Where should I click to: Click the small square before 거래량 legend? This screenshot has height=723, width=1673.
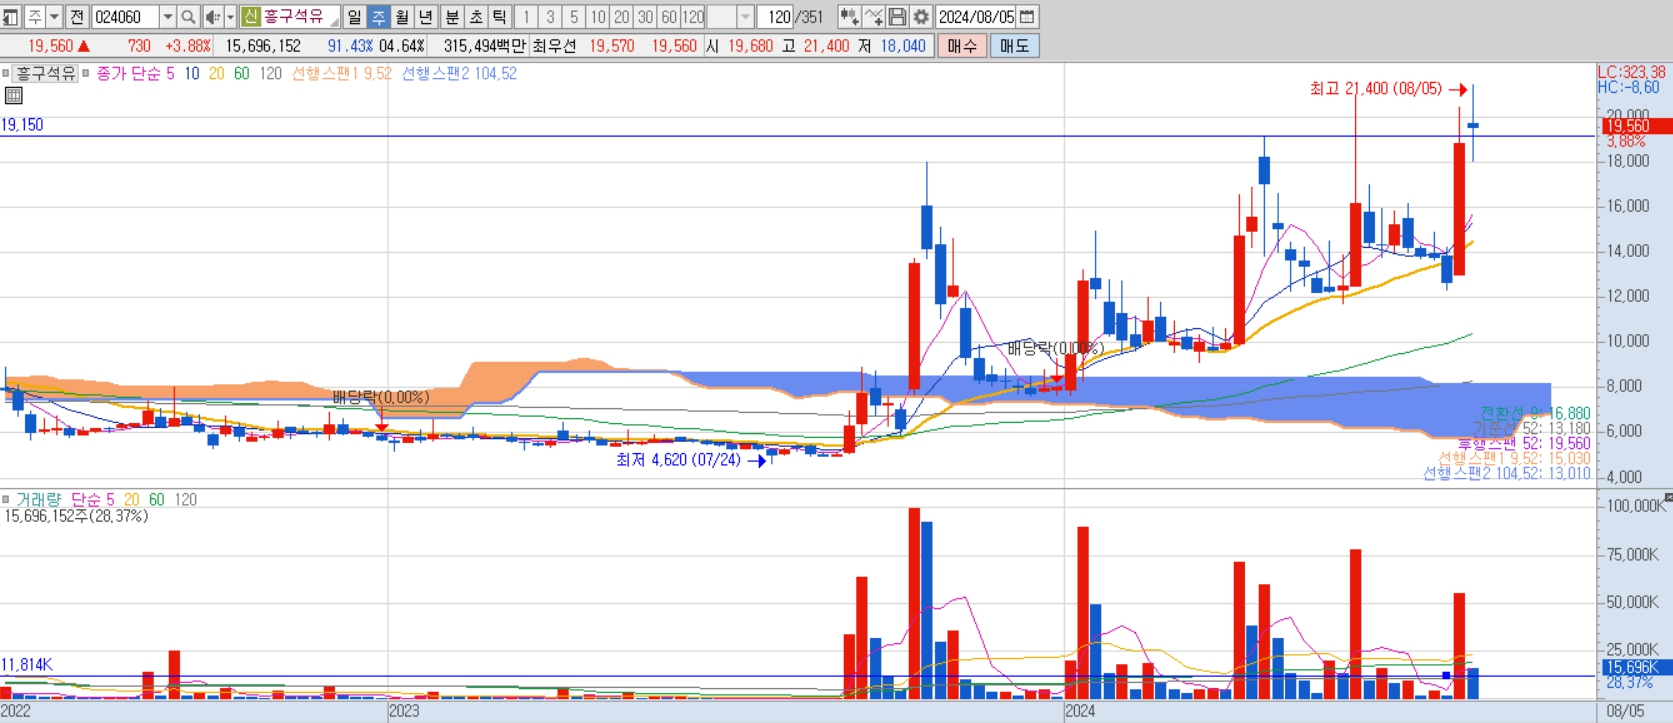[x=6, y=499]
